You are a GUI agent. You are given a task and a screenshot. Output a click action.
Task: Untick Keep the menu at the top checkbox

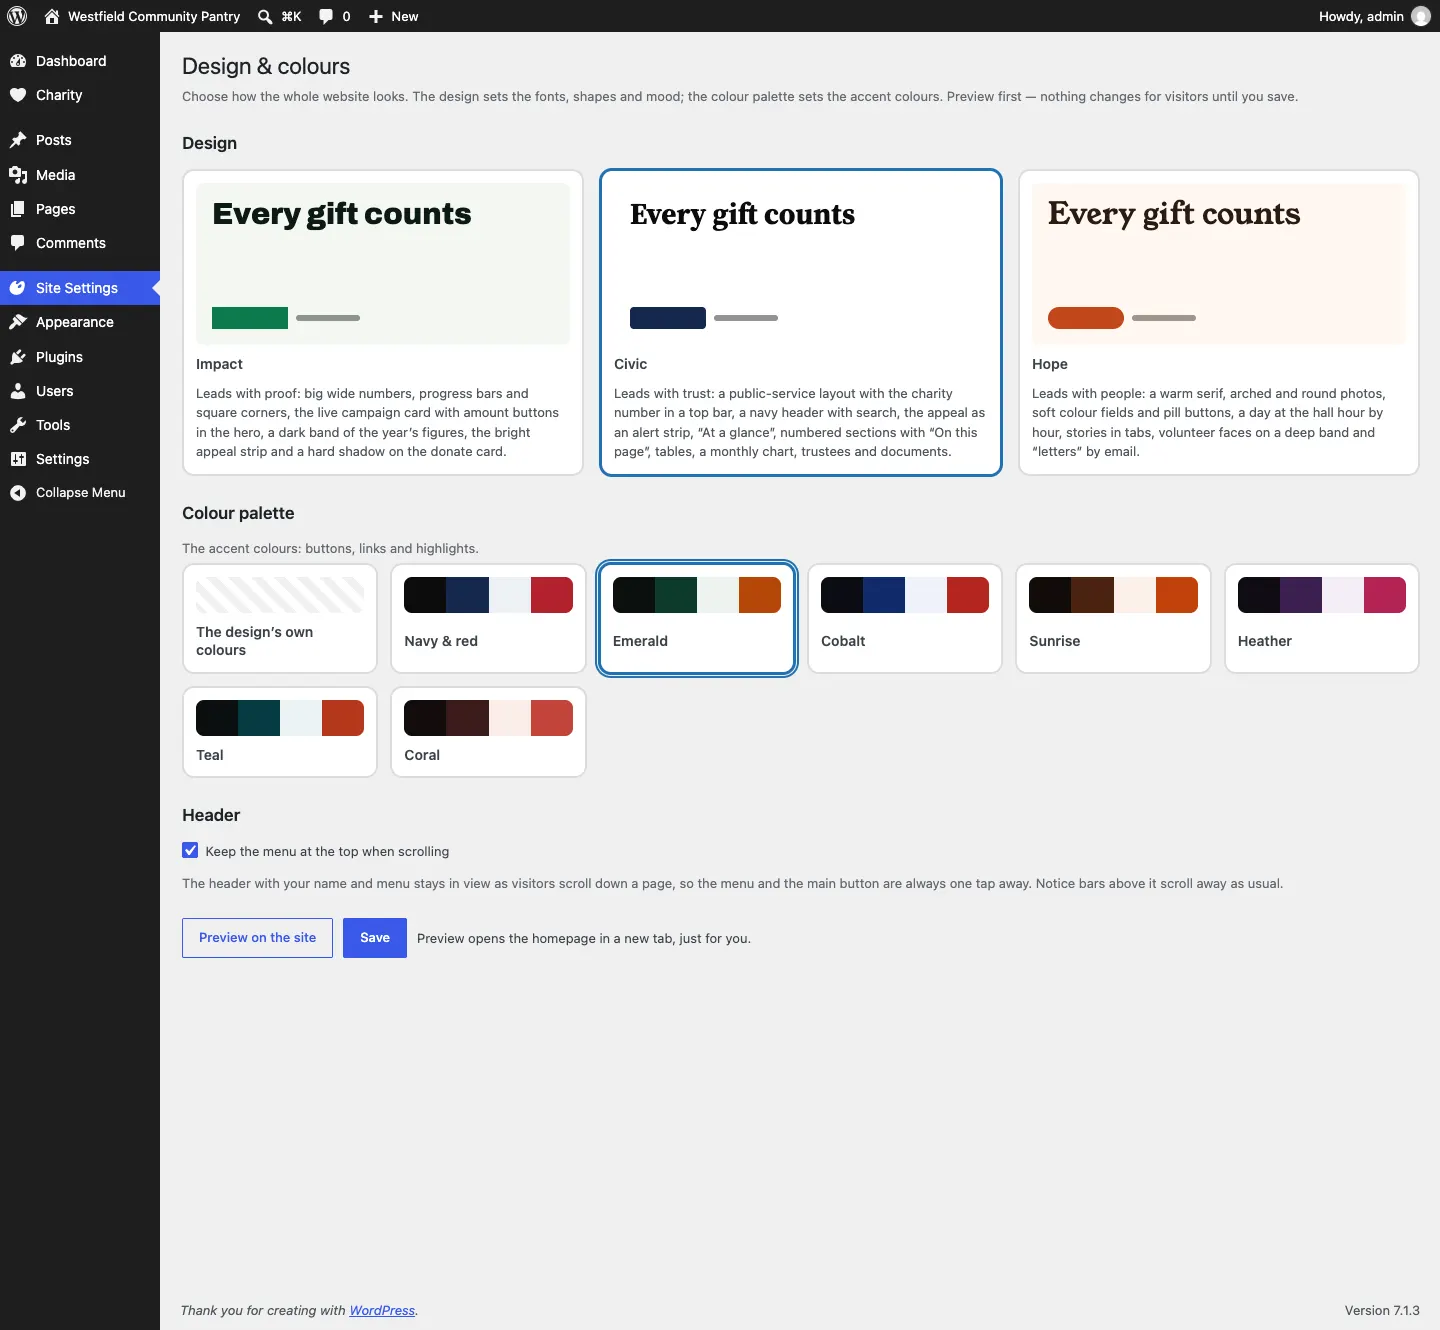tap(190, 850)
